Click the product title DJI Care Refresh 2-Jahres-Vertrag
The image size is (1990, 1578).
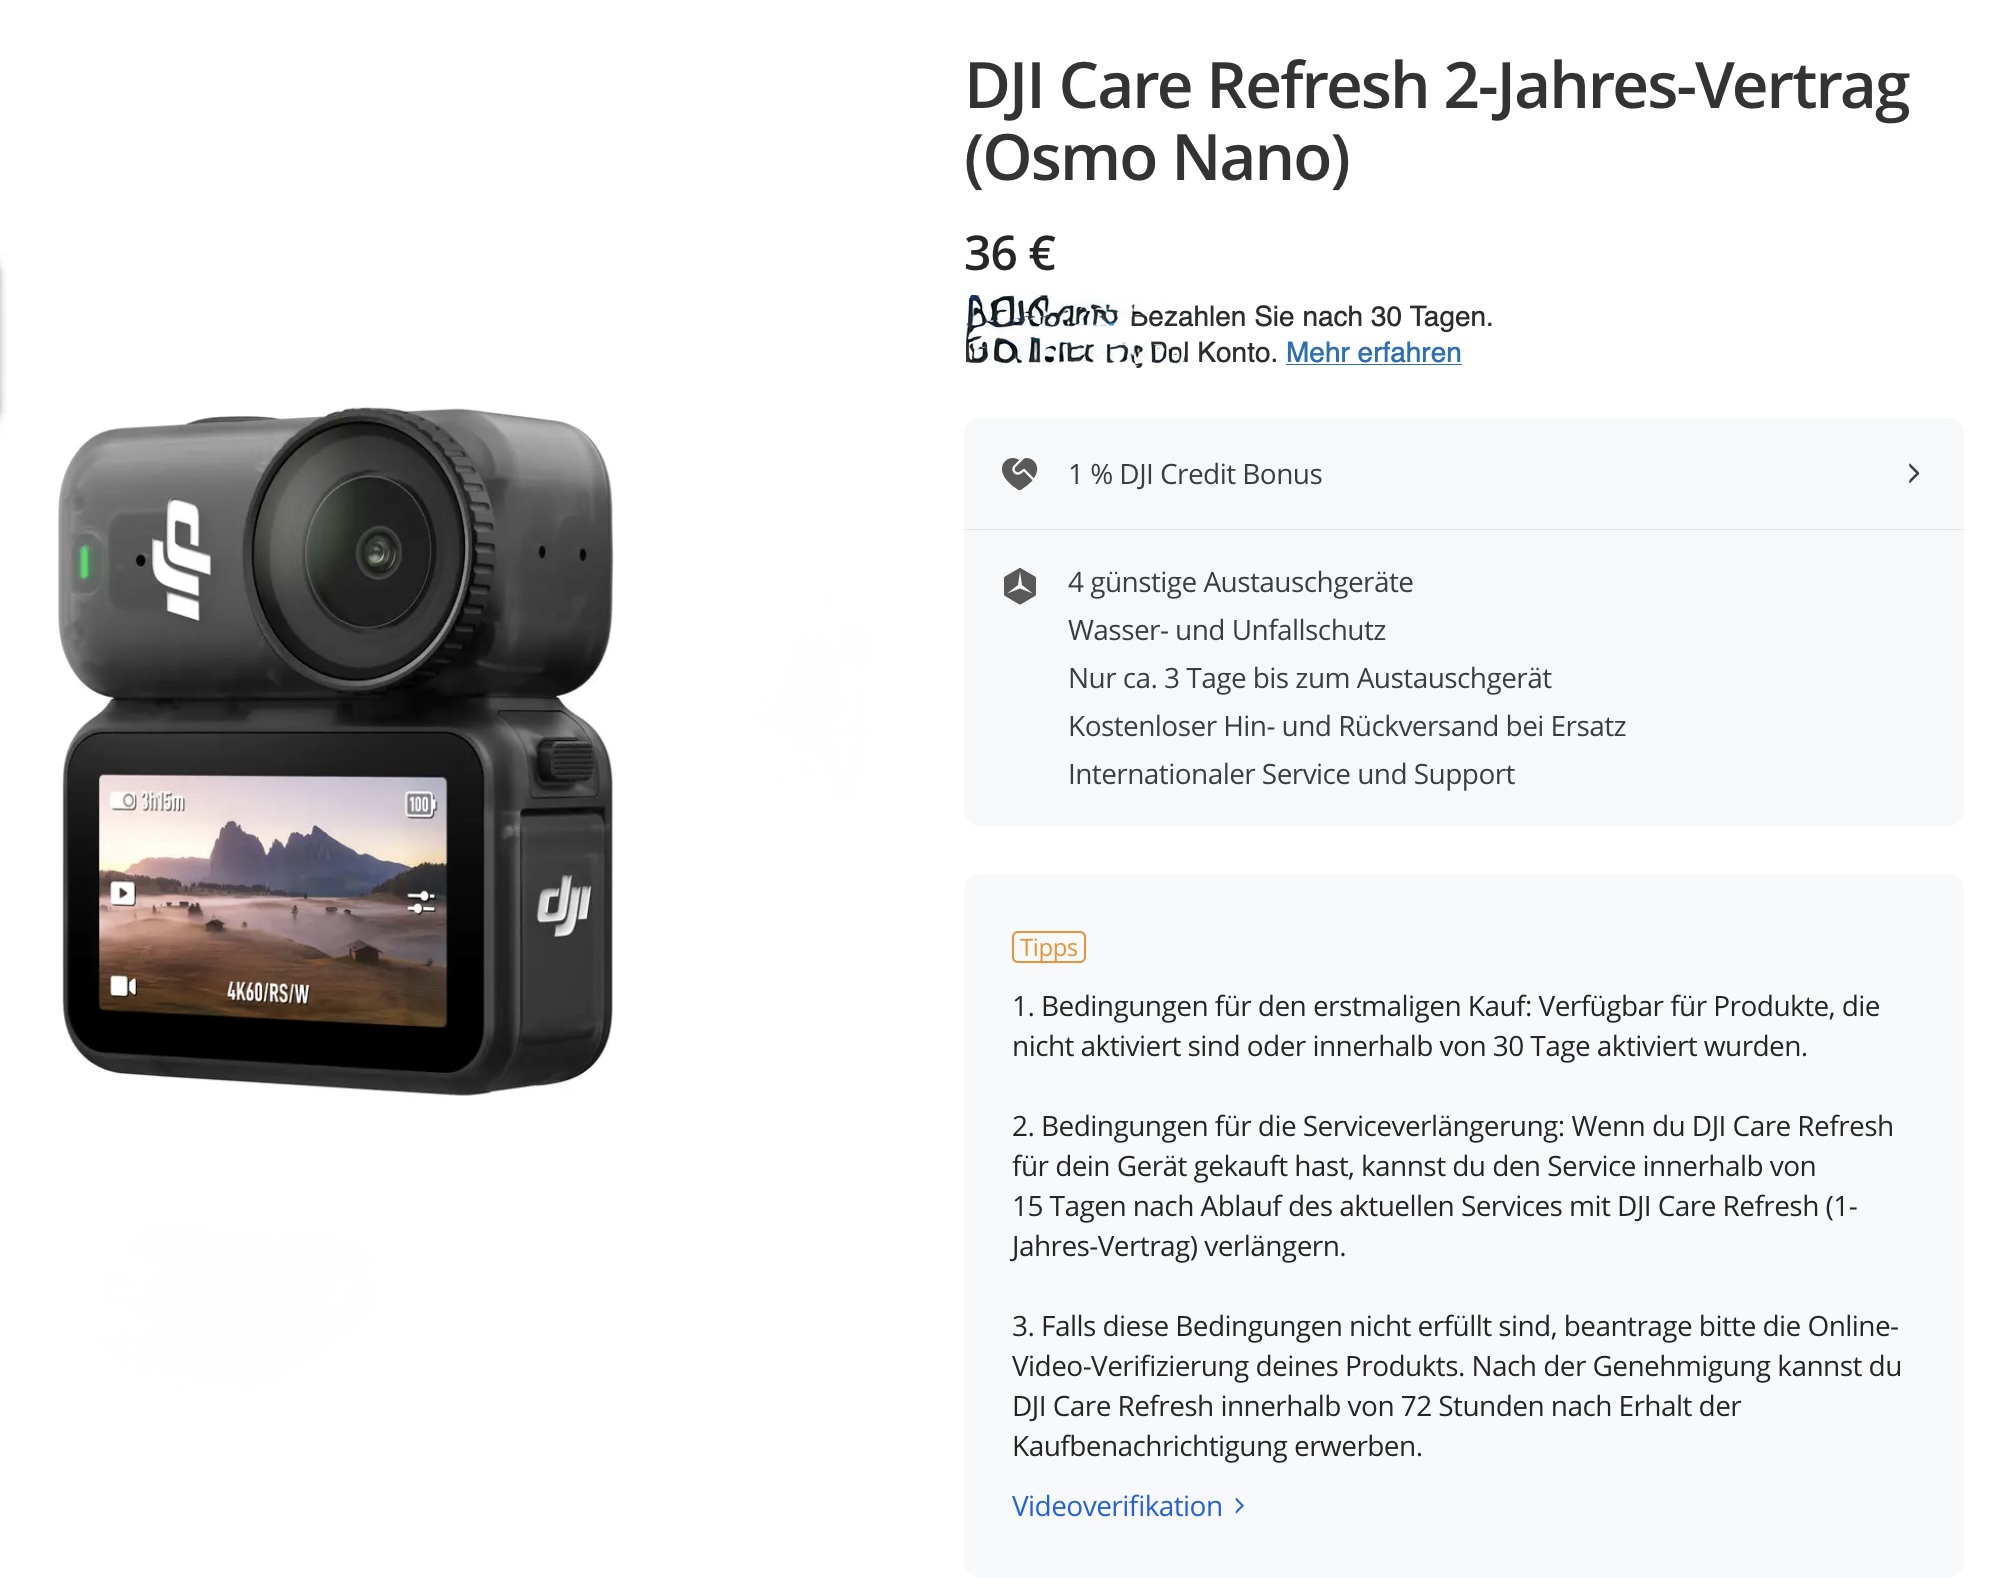click(1437, 121)
